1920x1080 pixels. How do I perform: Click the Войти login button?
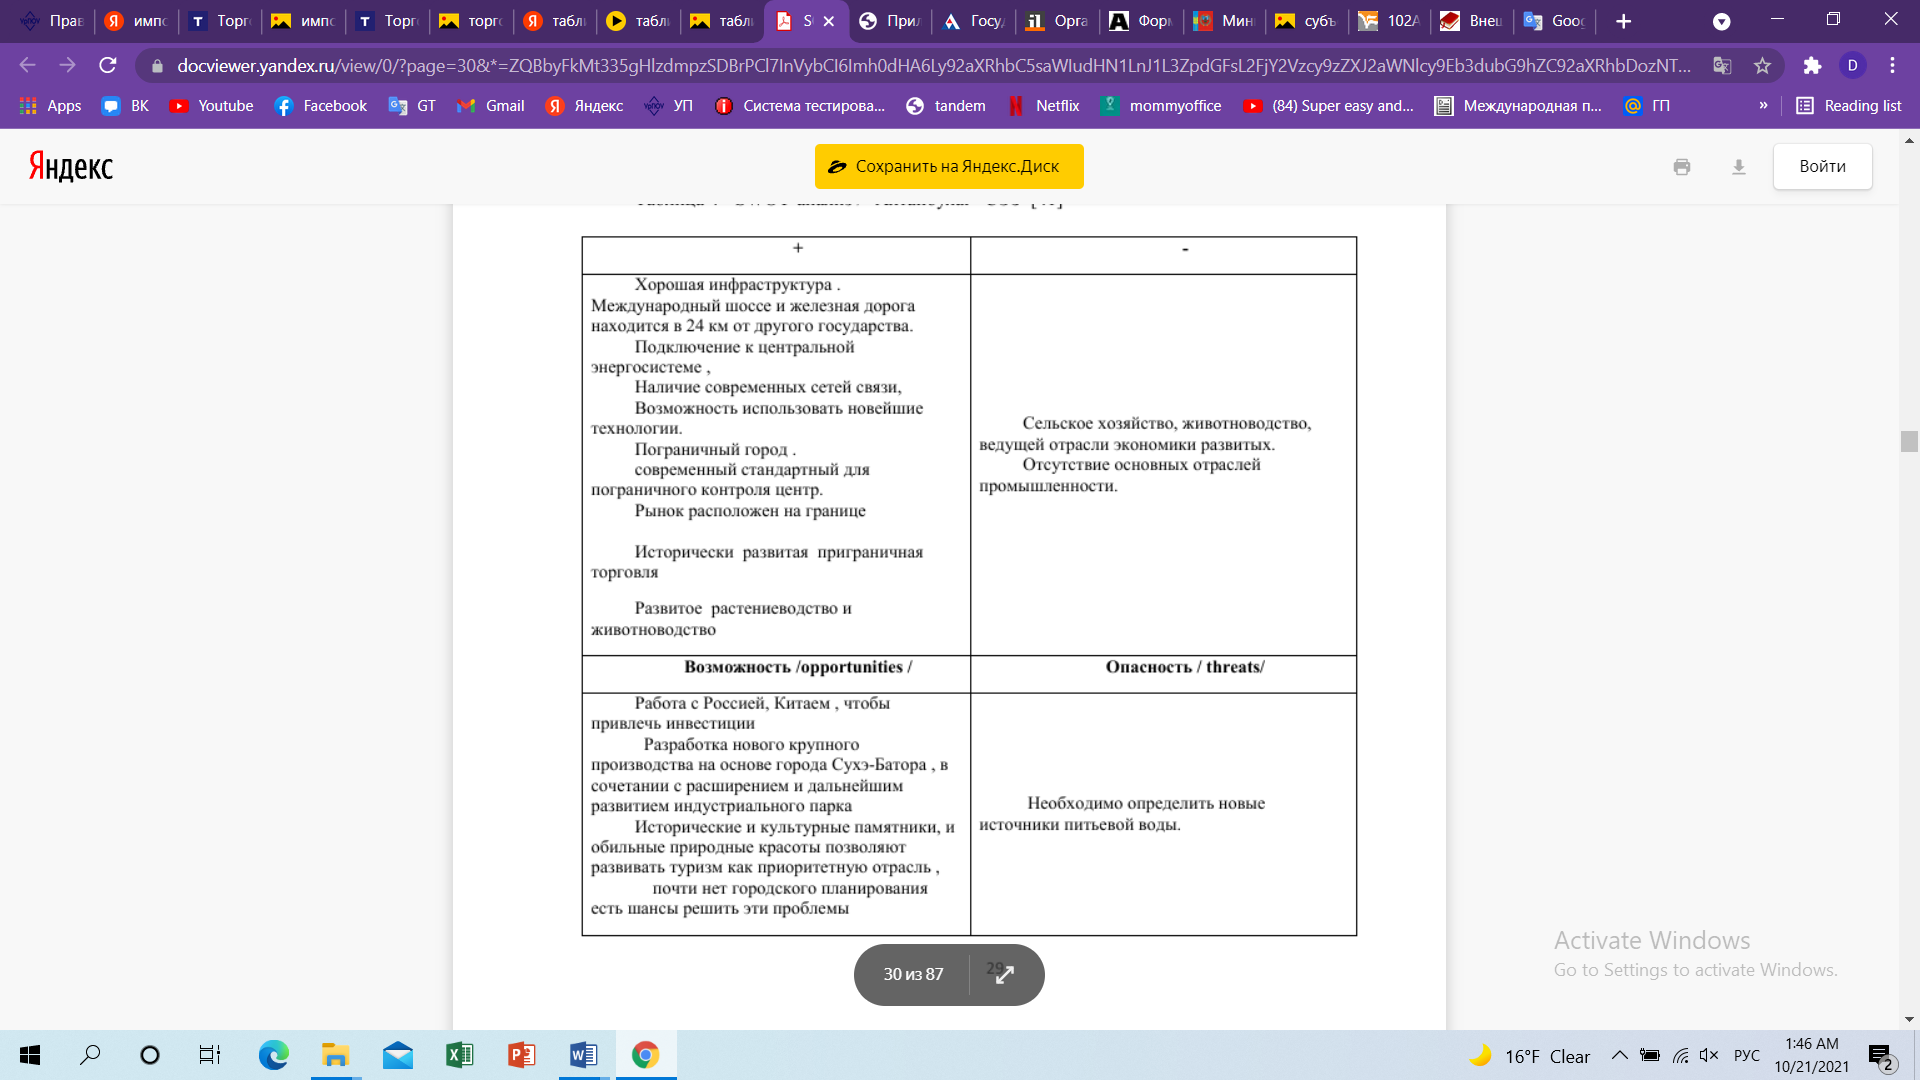coord(1822,166)
